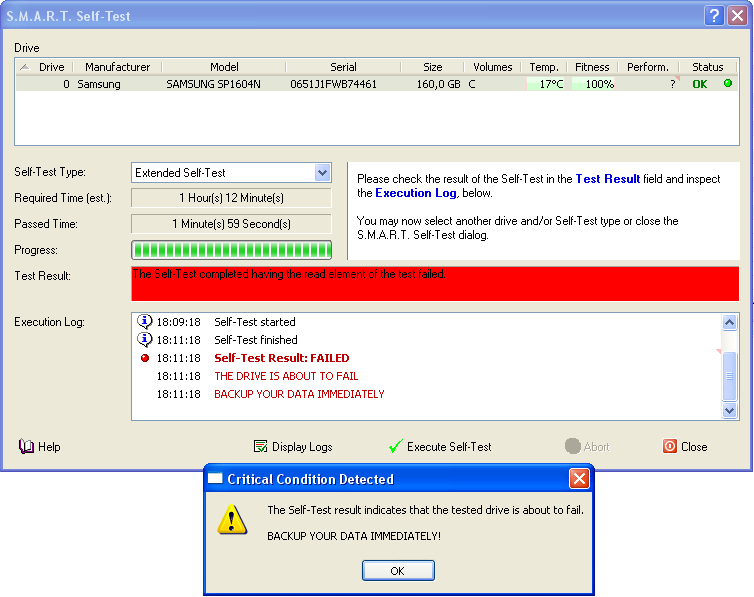Screen dimensions: 754x597
Task: Click the Help book icon
Action: tap(26, 447)
